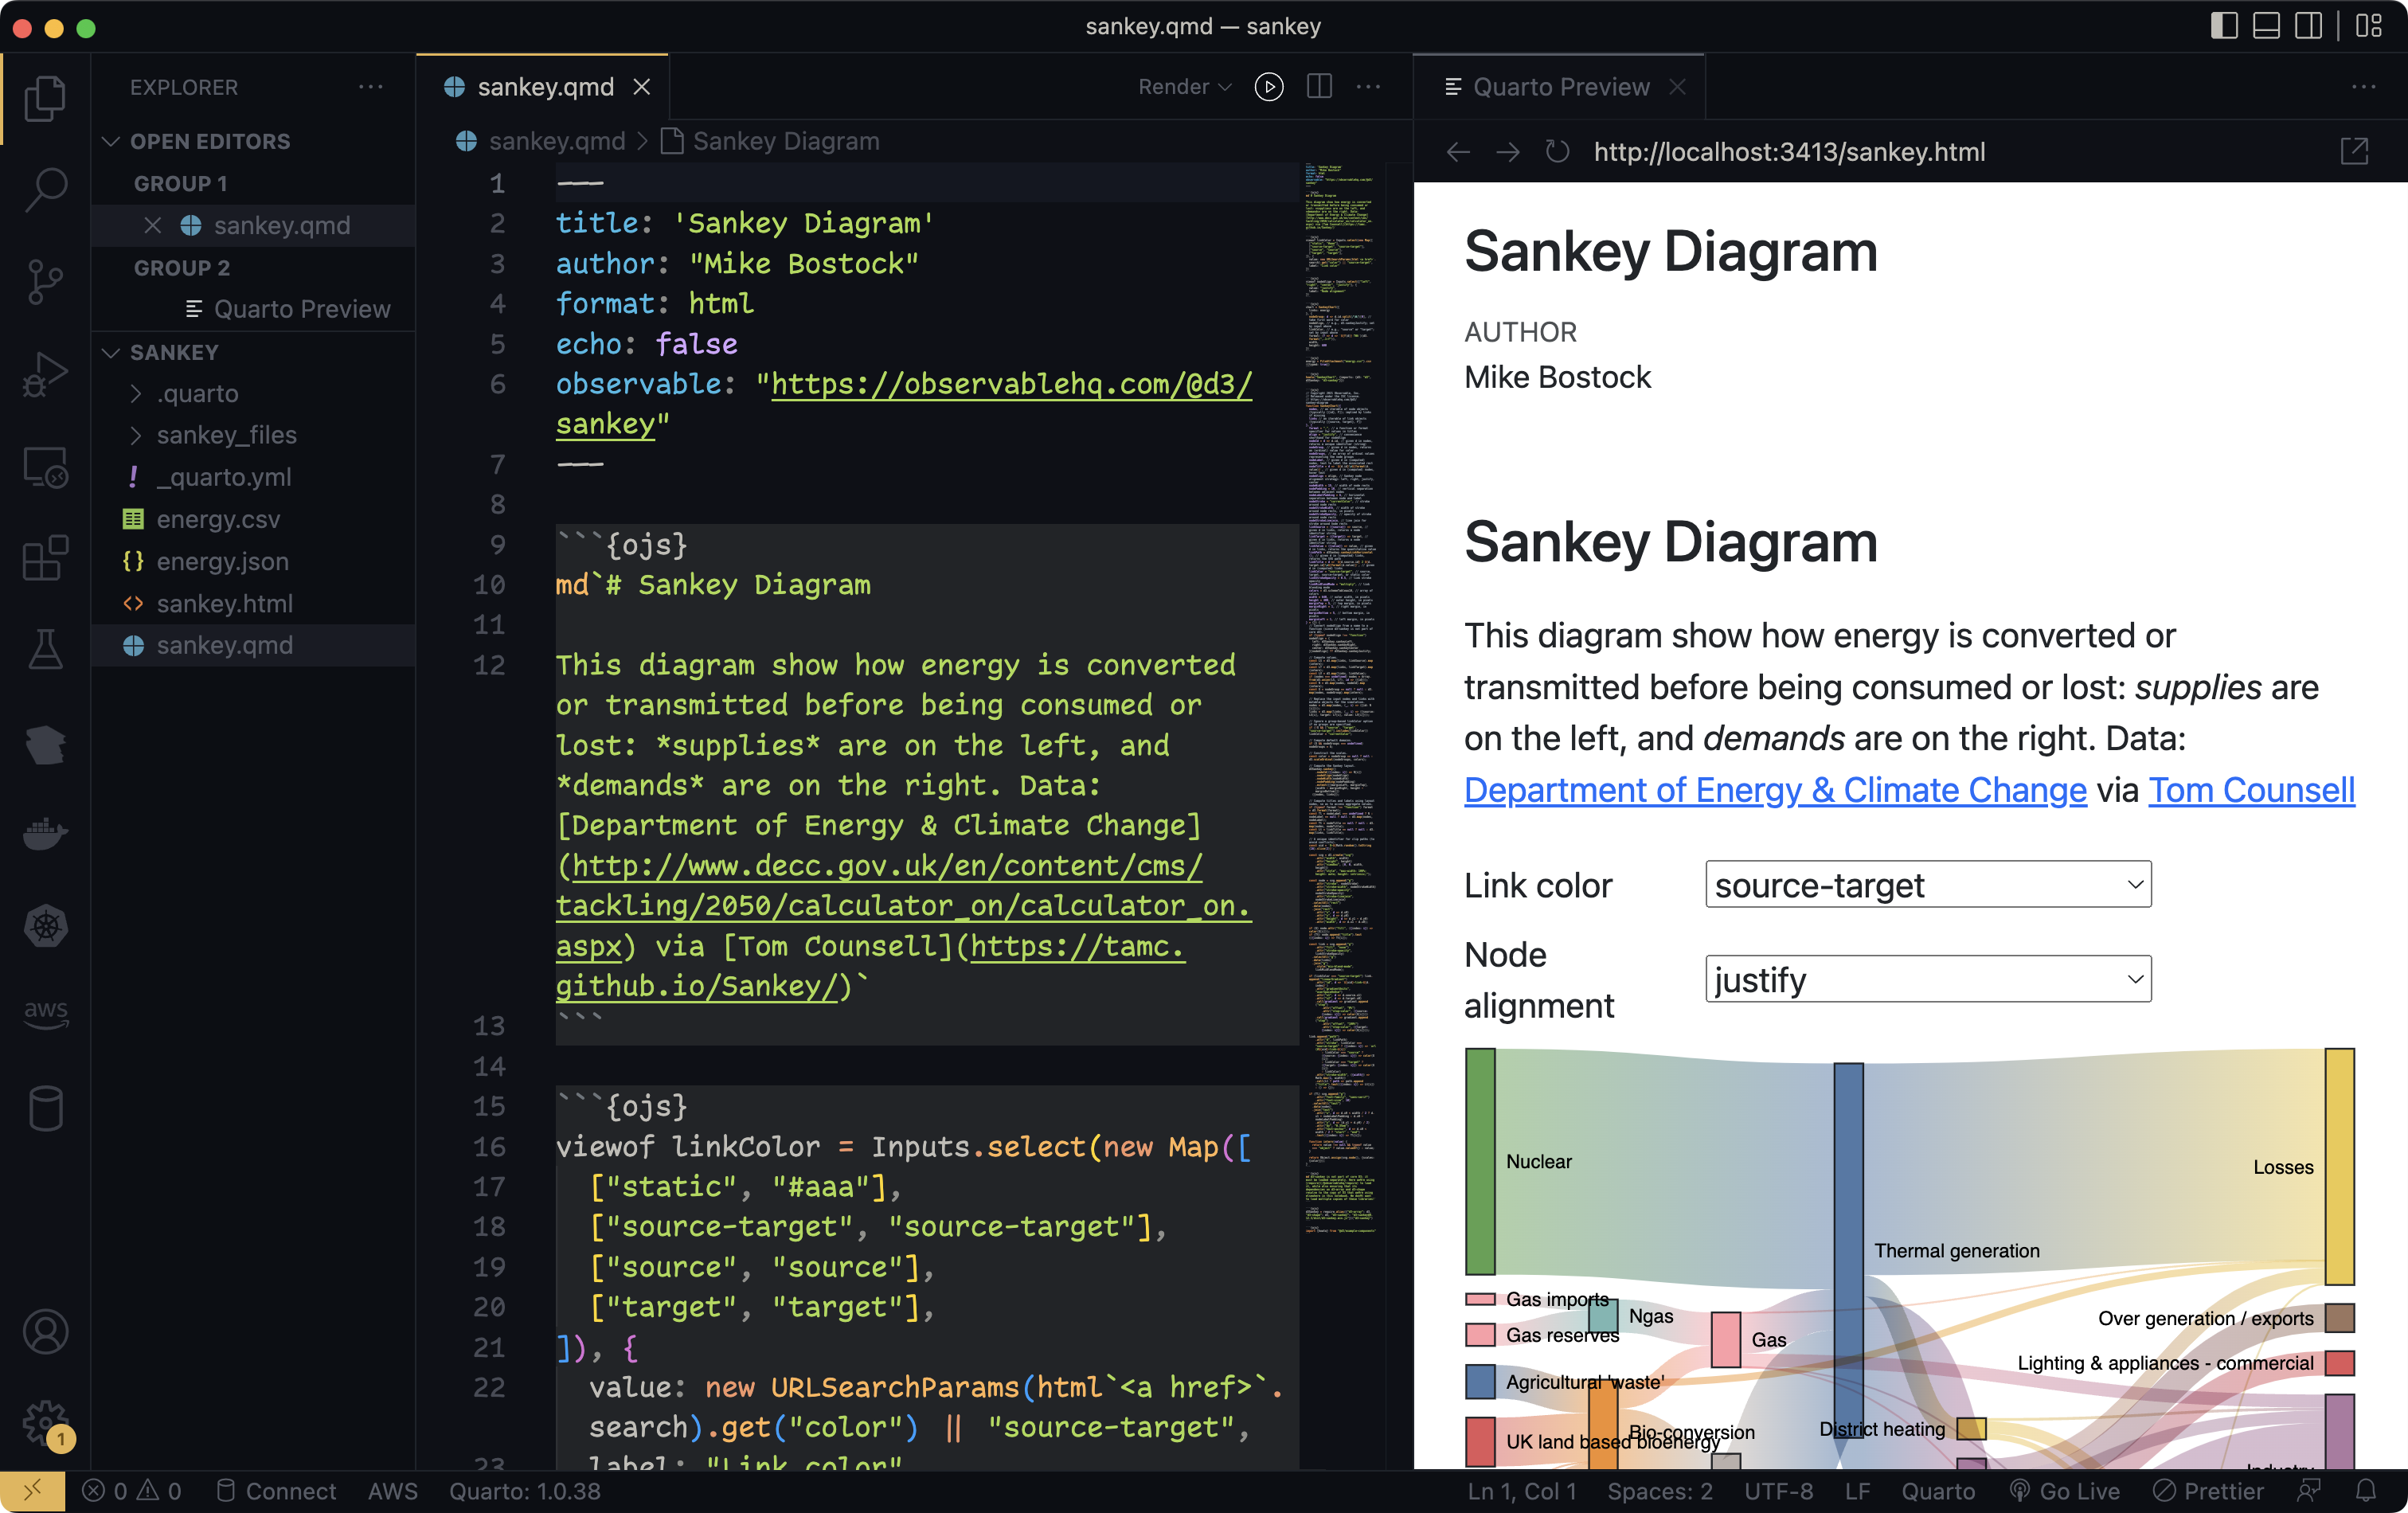Open the Link color dropdown
The width and height of the screenshot is (2408, 1513).
click(x=1927, y=885)
